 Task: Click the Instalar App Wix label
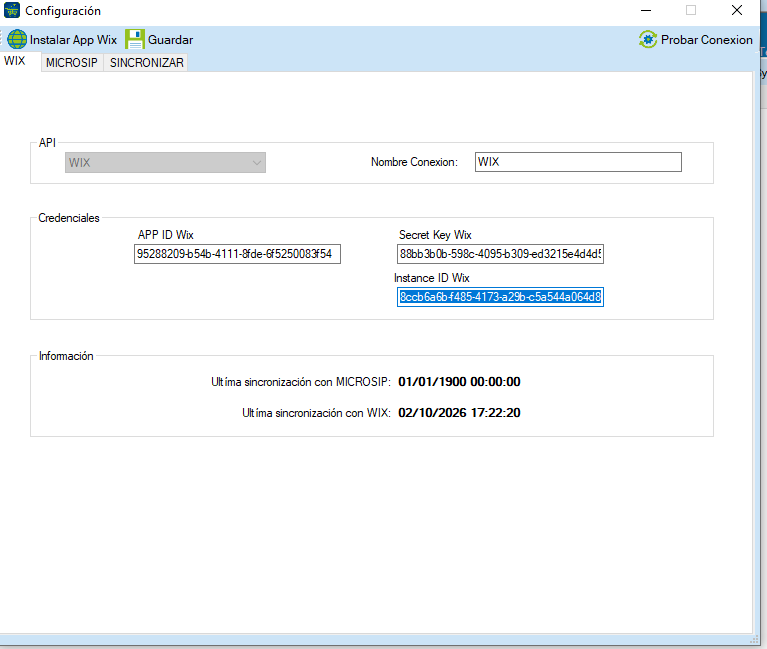pyautogui.click(x=73, y=40)
